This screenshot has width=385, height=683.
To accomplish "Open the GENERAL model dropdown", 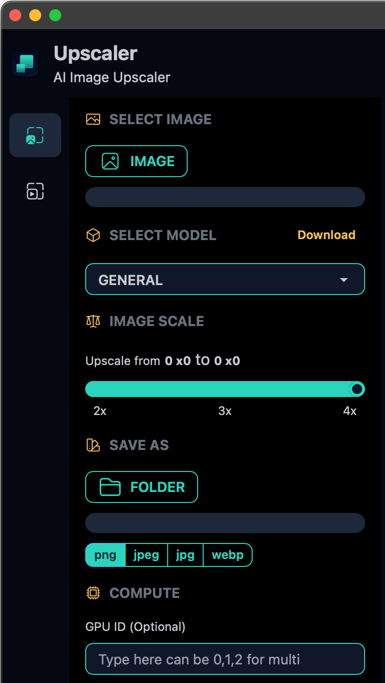I will (225, 280).
